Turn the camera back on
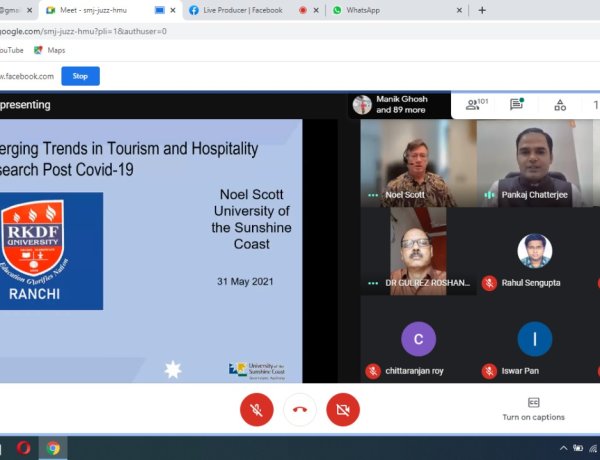Screen dimensions: 600x460 click(343, 409)
